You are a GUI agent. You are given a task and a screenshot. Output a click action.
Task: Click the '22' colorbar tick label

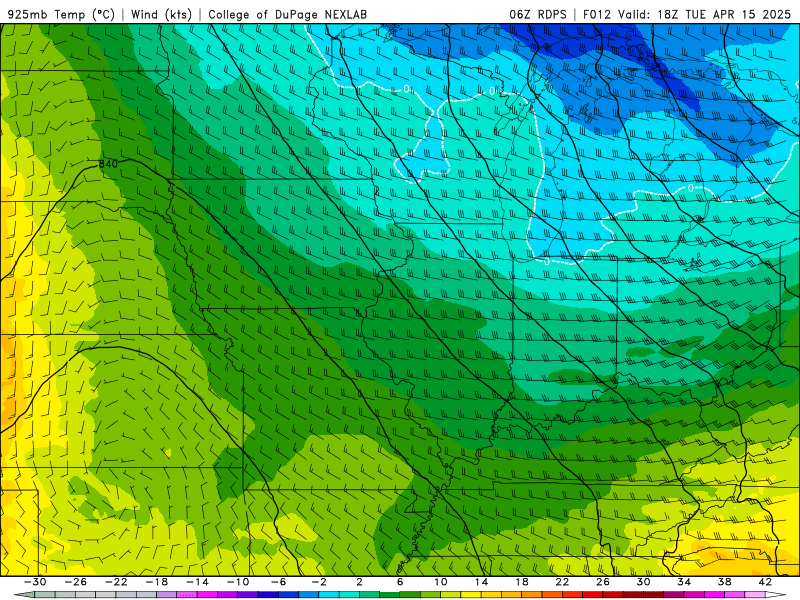(x=562, y=582)
